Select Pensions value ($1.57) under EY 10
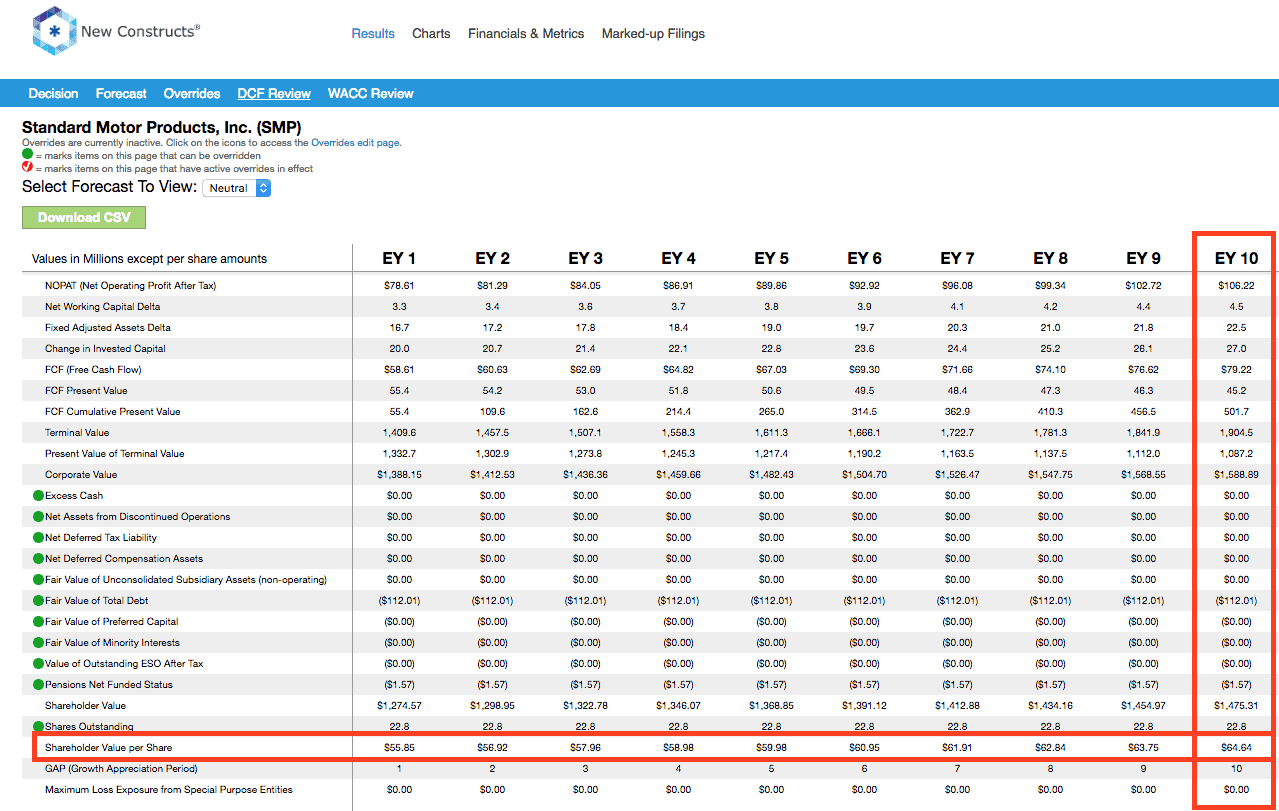The width and height of the screenshot is (1279, 811). click(x=1236, y=685)
